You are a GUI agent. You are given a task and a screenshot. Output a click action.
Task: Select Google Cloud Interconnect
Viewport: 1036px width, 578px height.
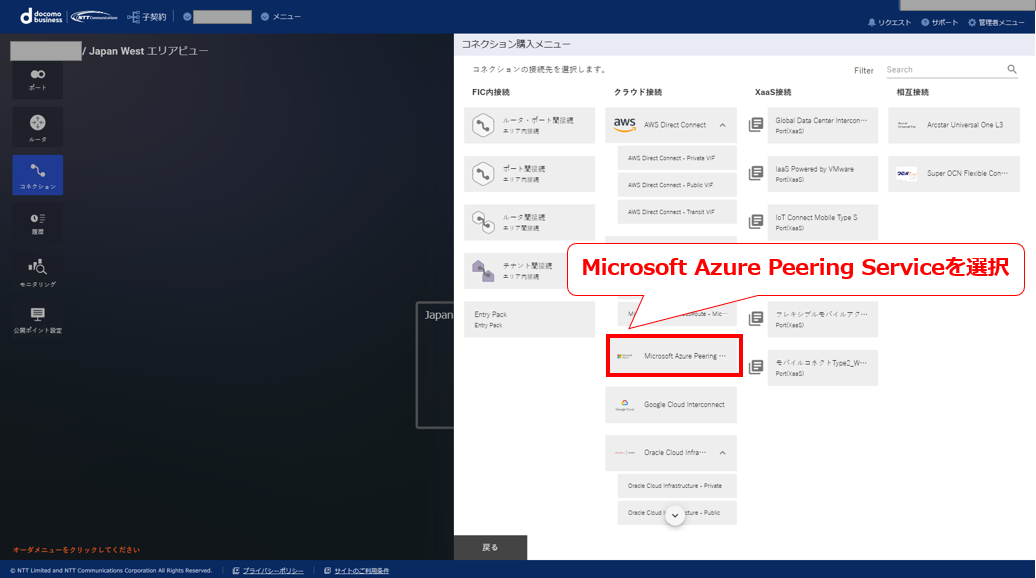(x=671, y=405)
